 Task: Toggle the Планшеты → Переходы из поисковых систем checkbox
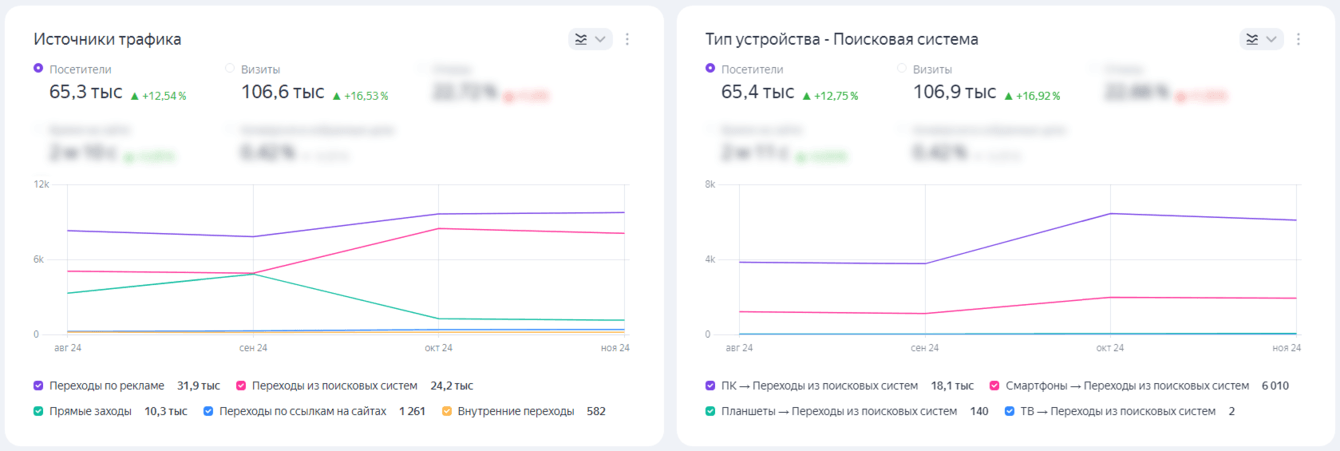point(710,411)
